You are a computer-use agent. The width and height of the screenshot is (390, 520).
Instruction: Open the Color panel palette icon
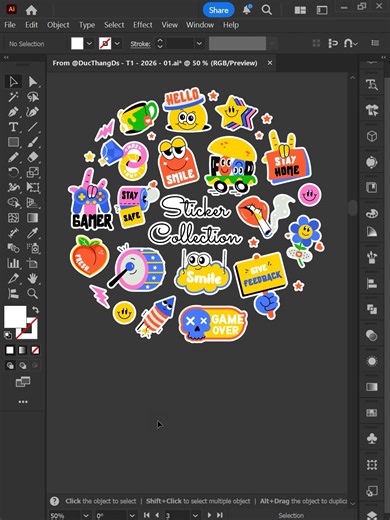coord(372,213)
